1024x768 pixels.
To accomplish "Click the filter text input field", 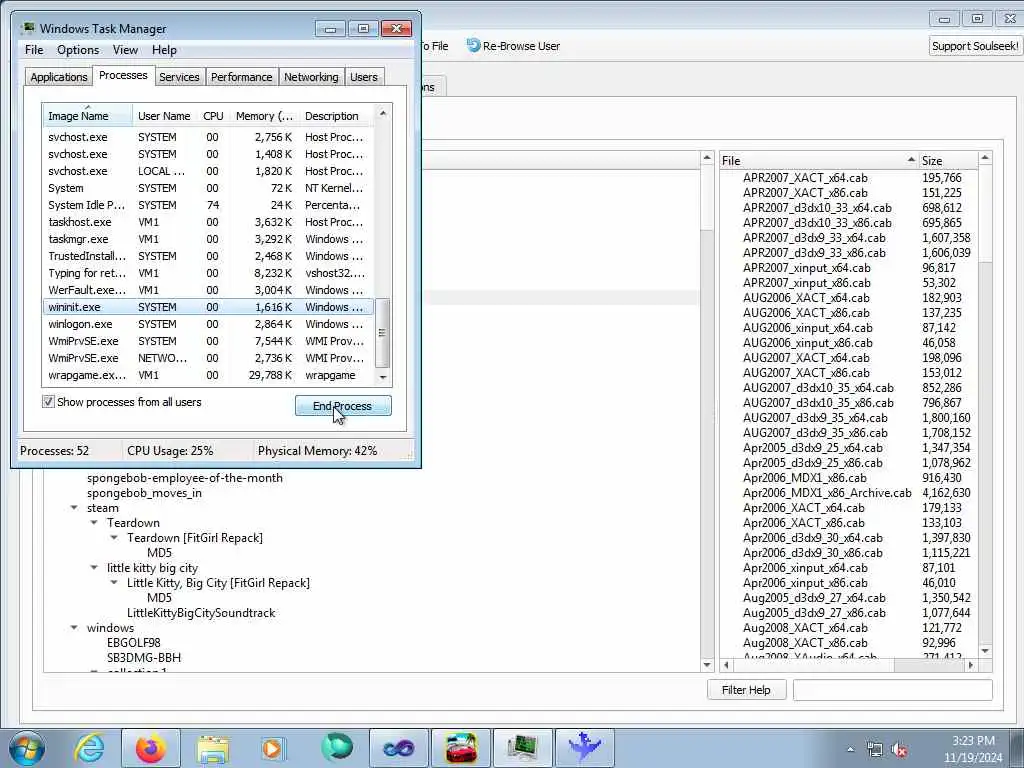I will pyautogui.click(x=892, y=690).
